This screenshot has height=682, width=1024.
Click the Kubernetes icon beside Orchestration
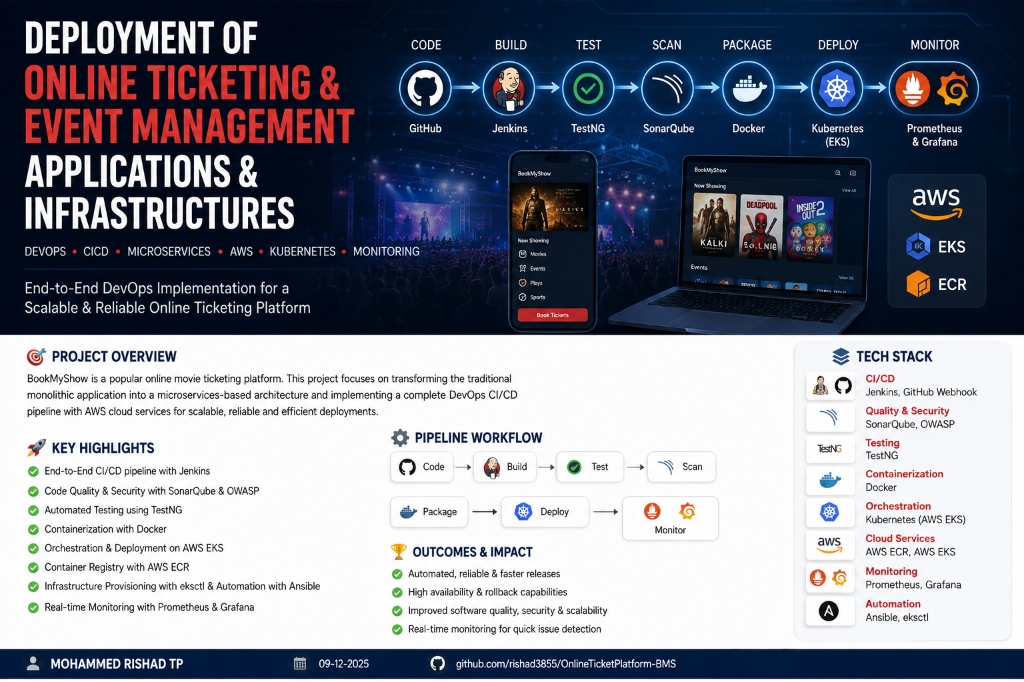(x=829, y=512)
